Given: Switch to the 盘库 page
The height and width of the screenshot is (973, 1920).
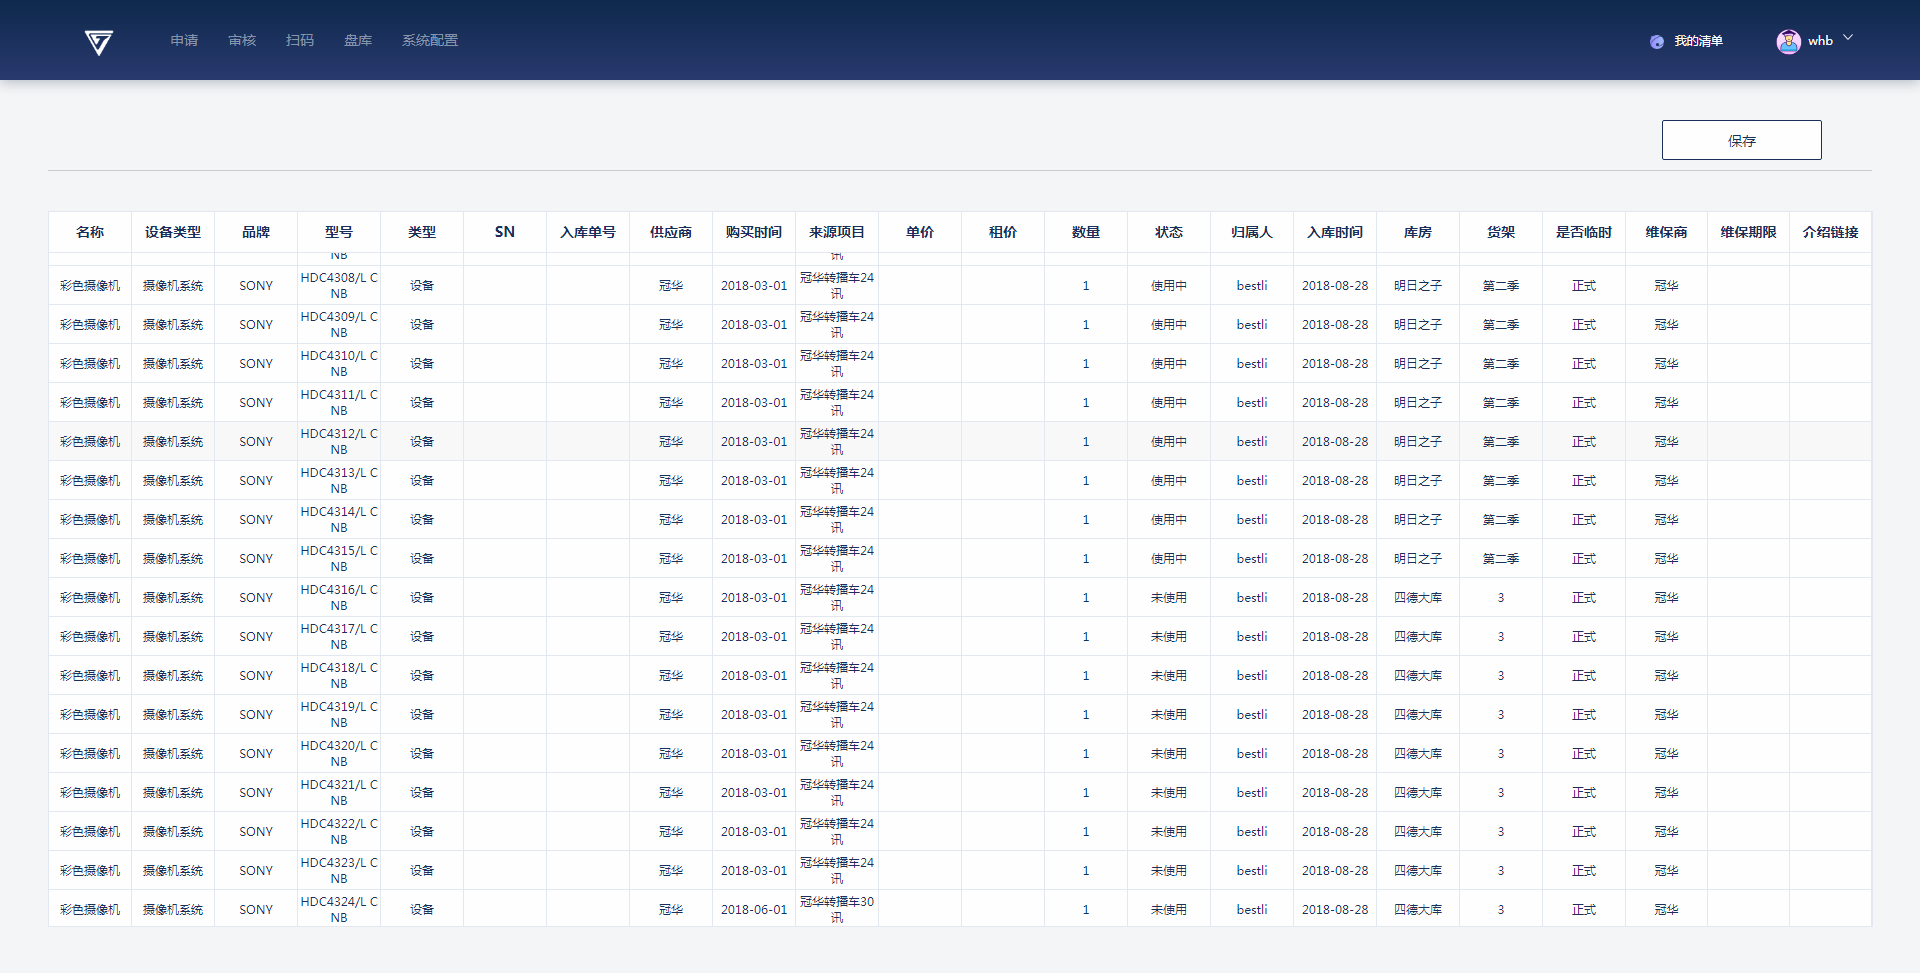Looking at the screenshot, I should coord(358,41).
